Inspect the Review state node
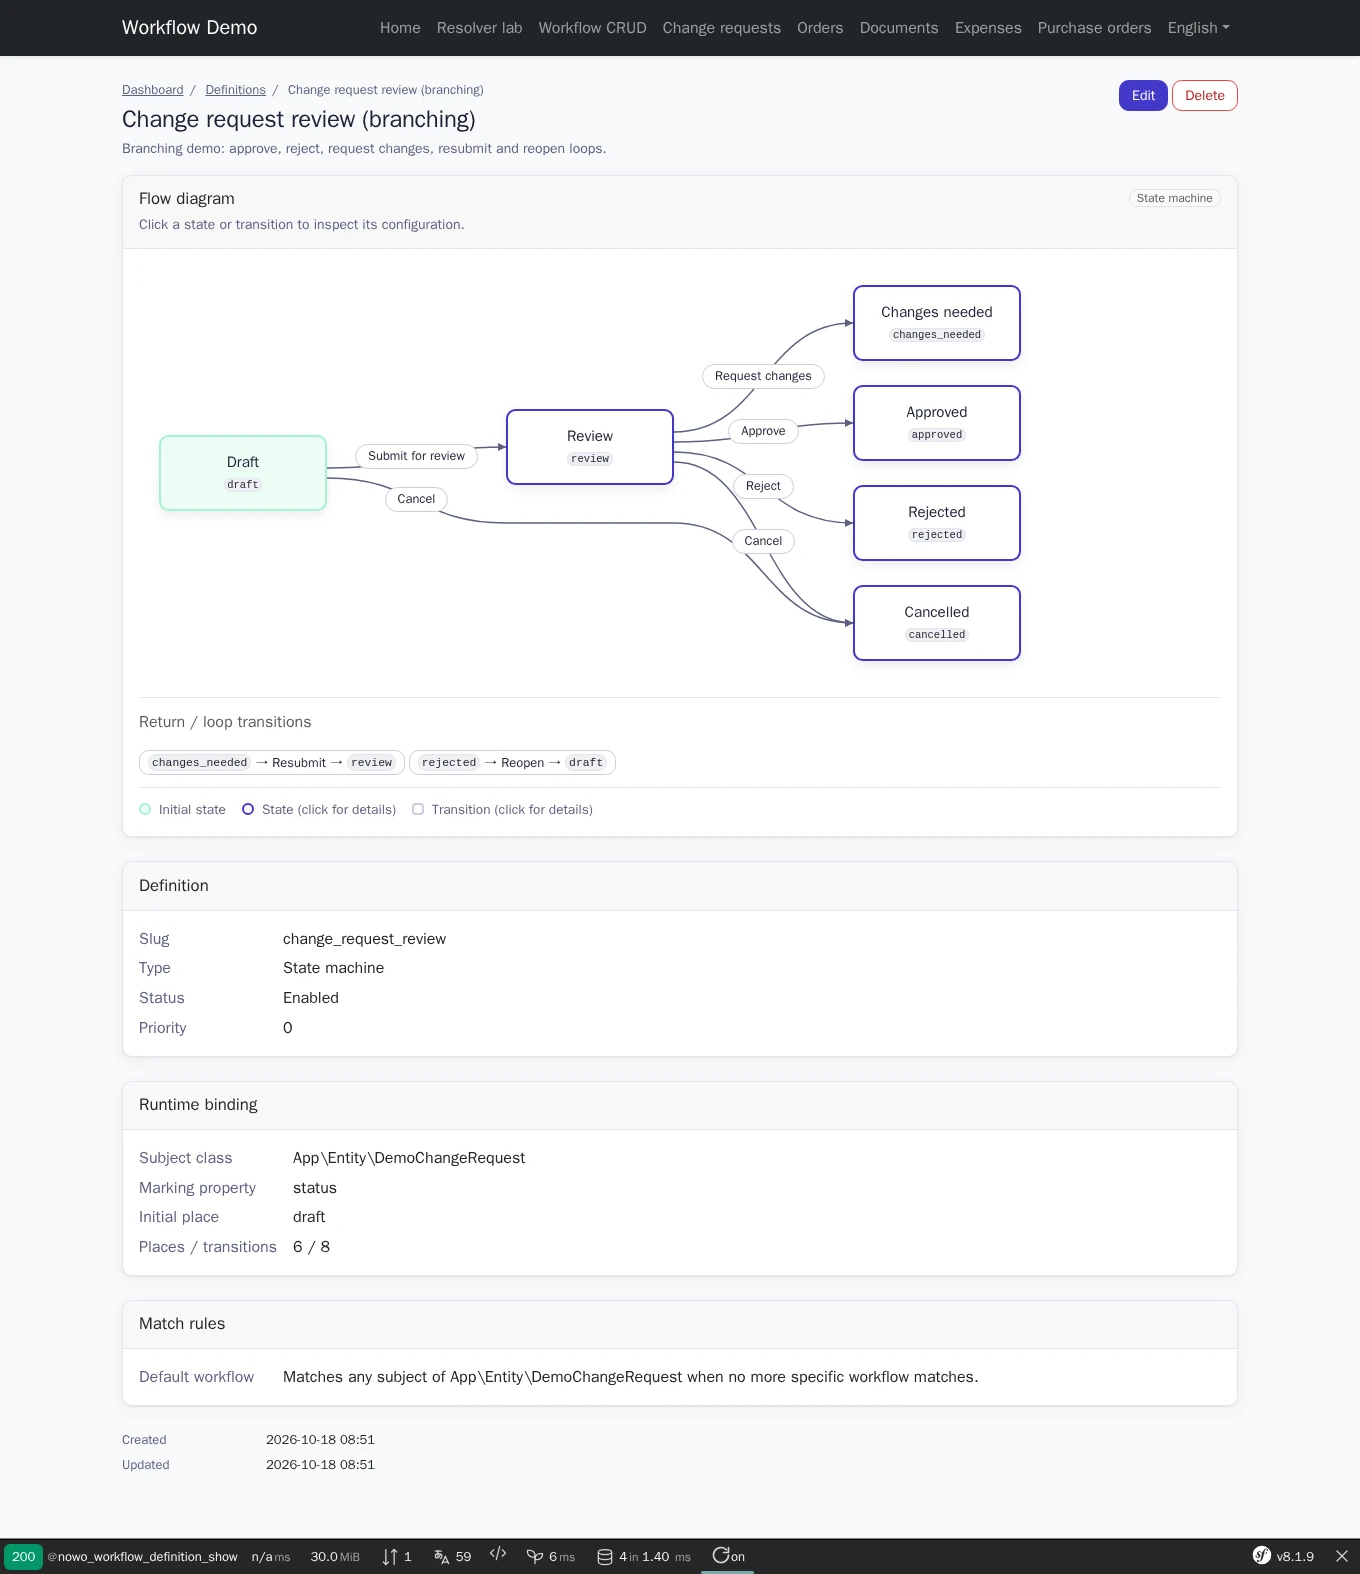This screenshot has height=1574, width=1360. tap(590, 447)
